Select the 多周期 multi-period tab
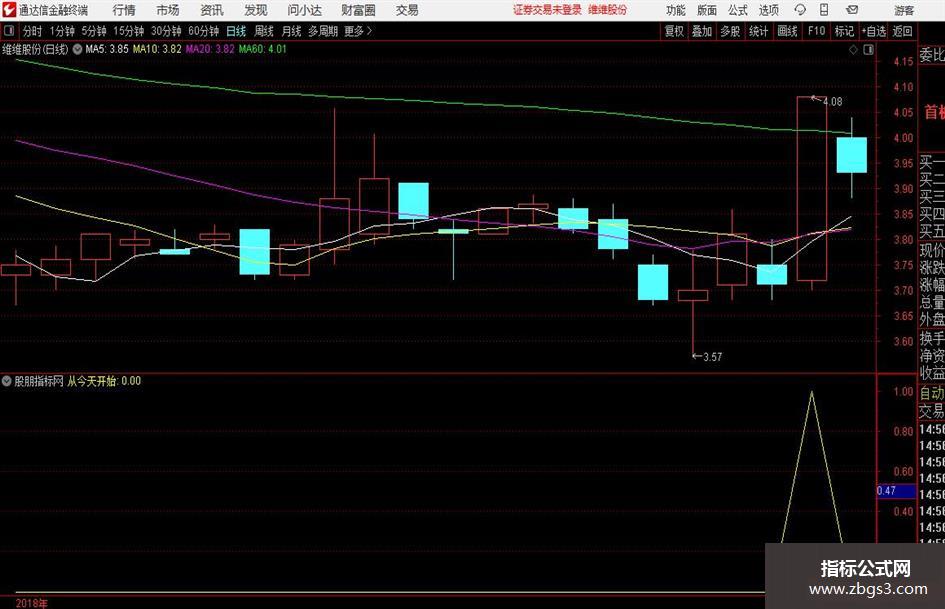The height and width of the screenshot is (609, 945). coord(323,31)
